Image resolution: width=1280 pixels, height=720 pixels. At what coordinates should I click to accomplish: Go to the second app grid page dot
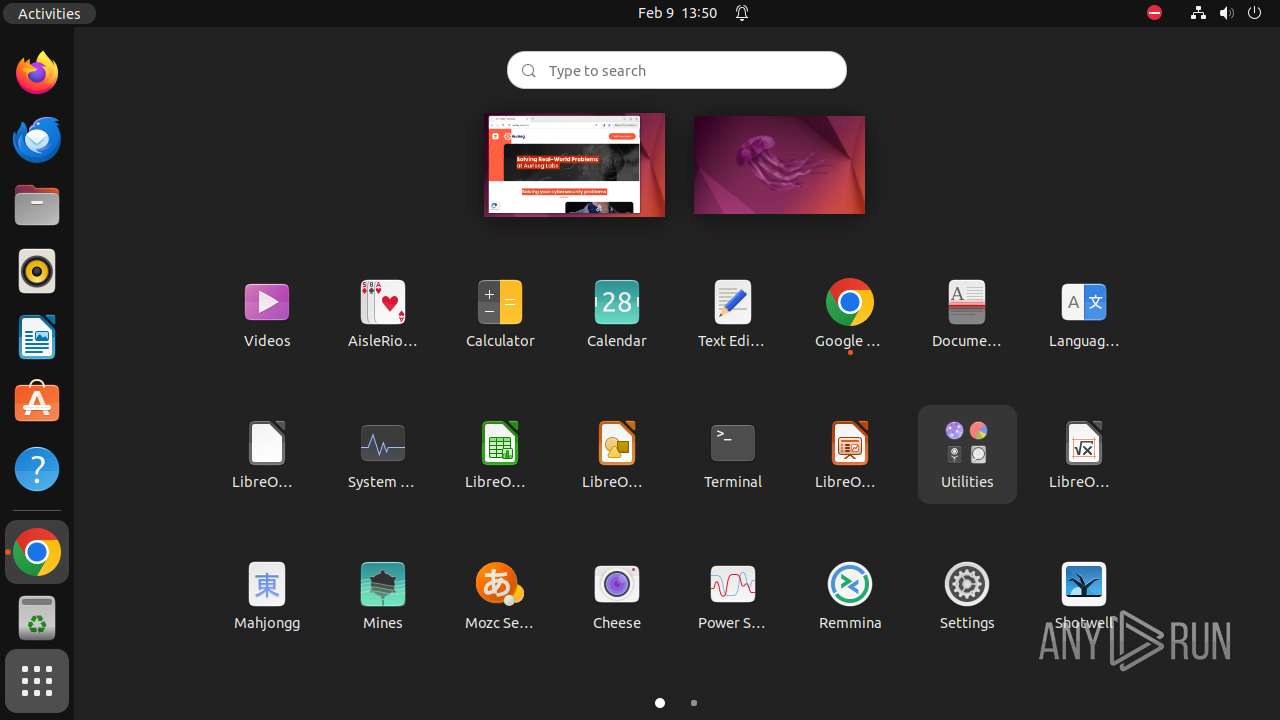click(x=694, y=703)
